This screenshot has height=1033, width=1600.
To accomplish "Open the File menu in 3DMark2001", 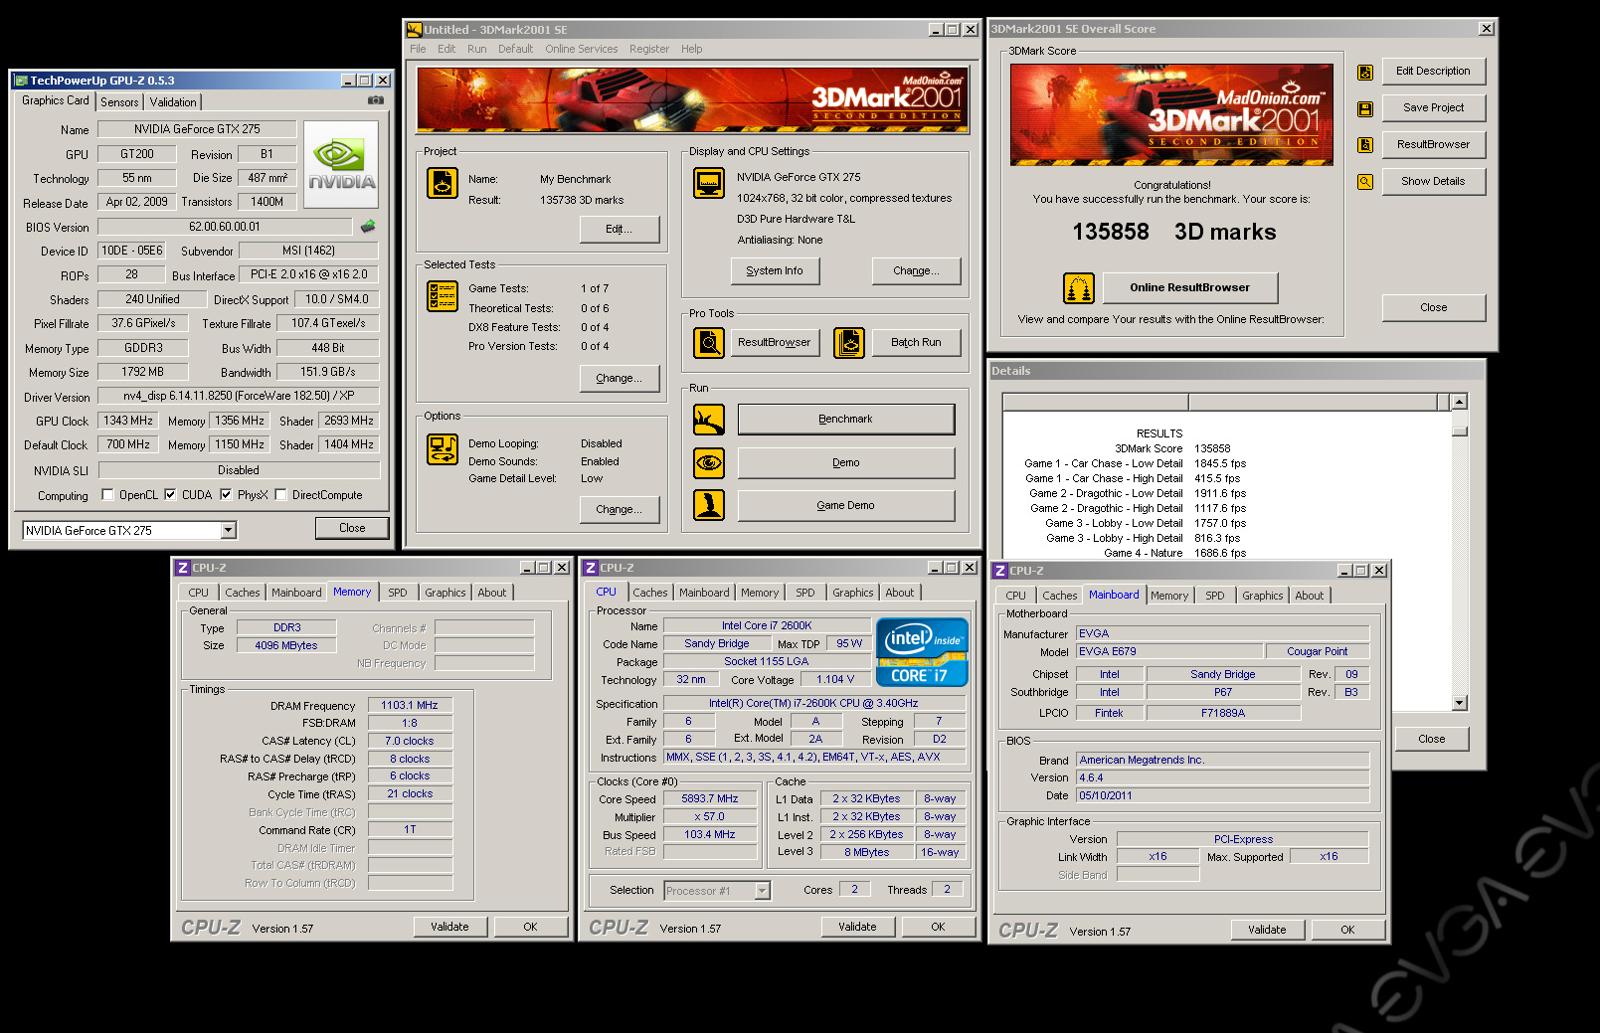I will [x=418, y=49].
